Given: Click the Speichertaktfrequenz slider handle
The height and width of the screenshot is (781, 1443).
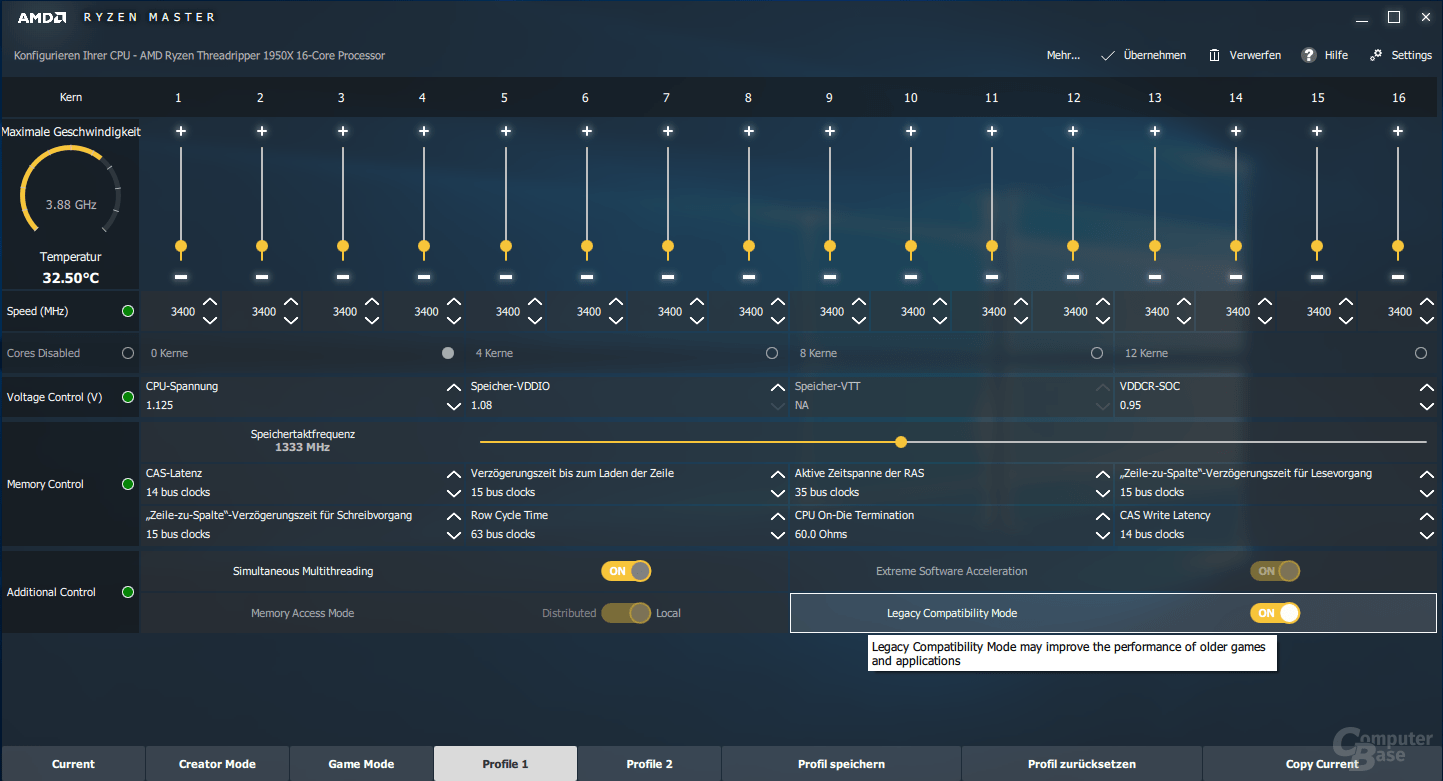Looking at the screenshot, I should [901, 442].
